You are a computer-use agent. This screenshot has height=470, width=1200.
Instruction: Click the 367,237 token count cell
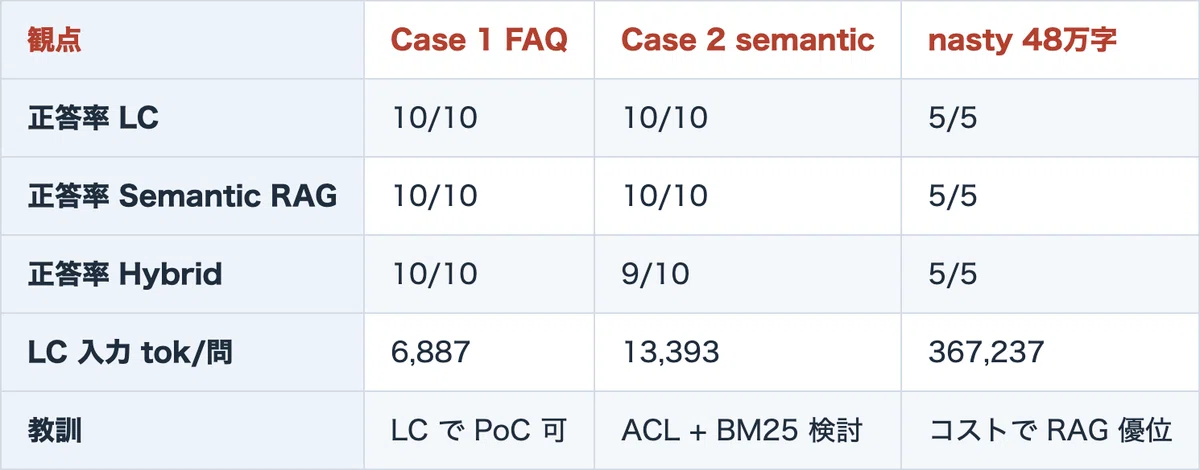(986, 352)
